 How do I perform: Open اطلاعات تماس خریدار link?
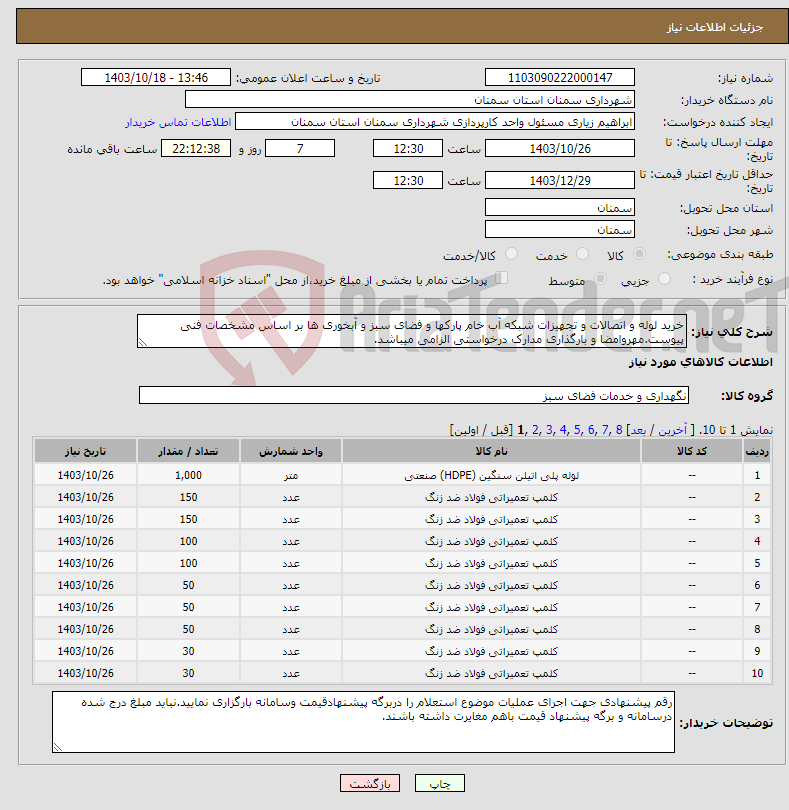178,122
